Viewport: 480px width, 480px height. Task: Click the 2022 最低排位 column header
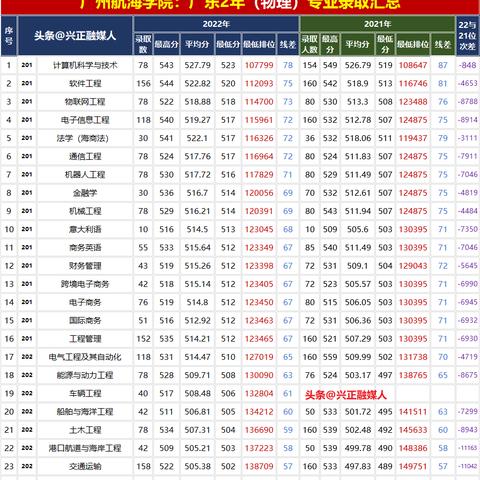pyautogui.click(x=259, y=44)
